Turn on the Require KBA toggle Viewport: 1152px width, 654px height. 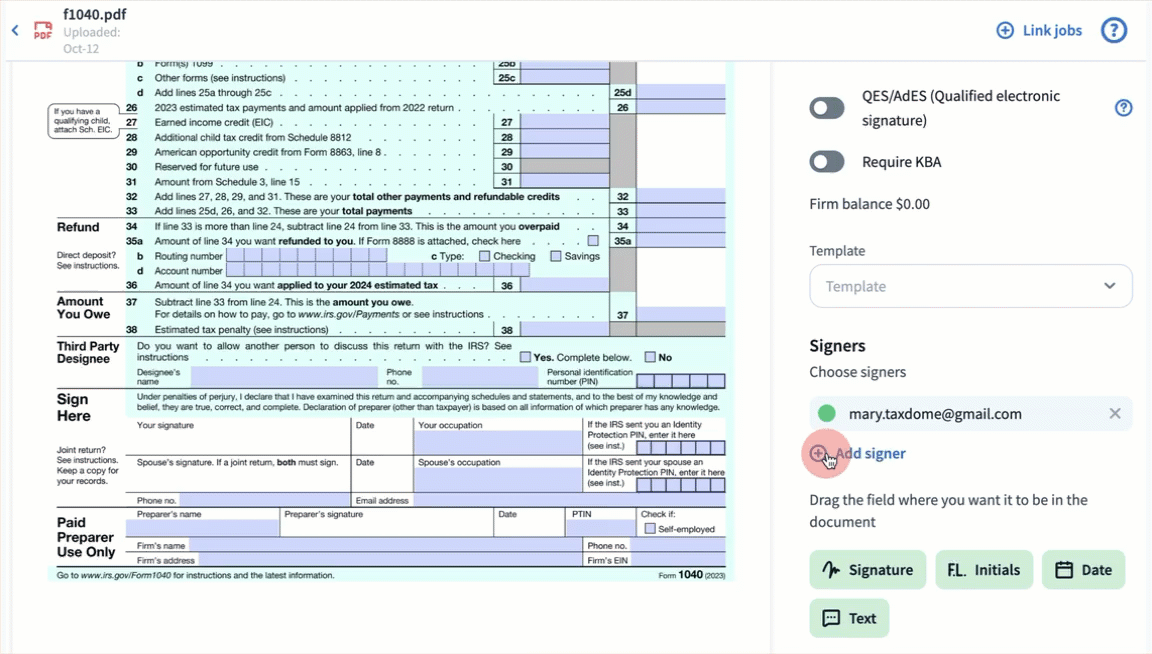click(827, 162)
